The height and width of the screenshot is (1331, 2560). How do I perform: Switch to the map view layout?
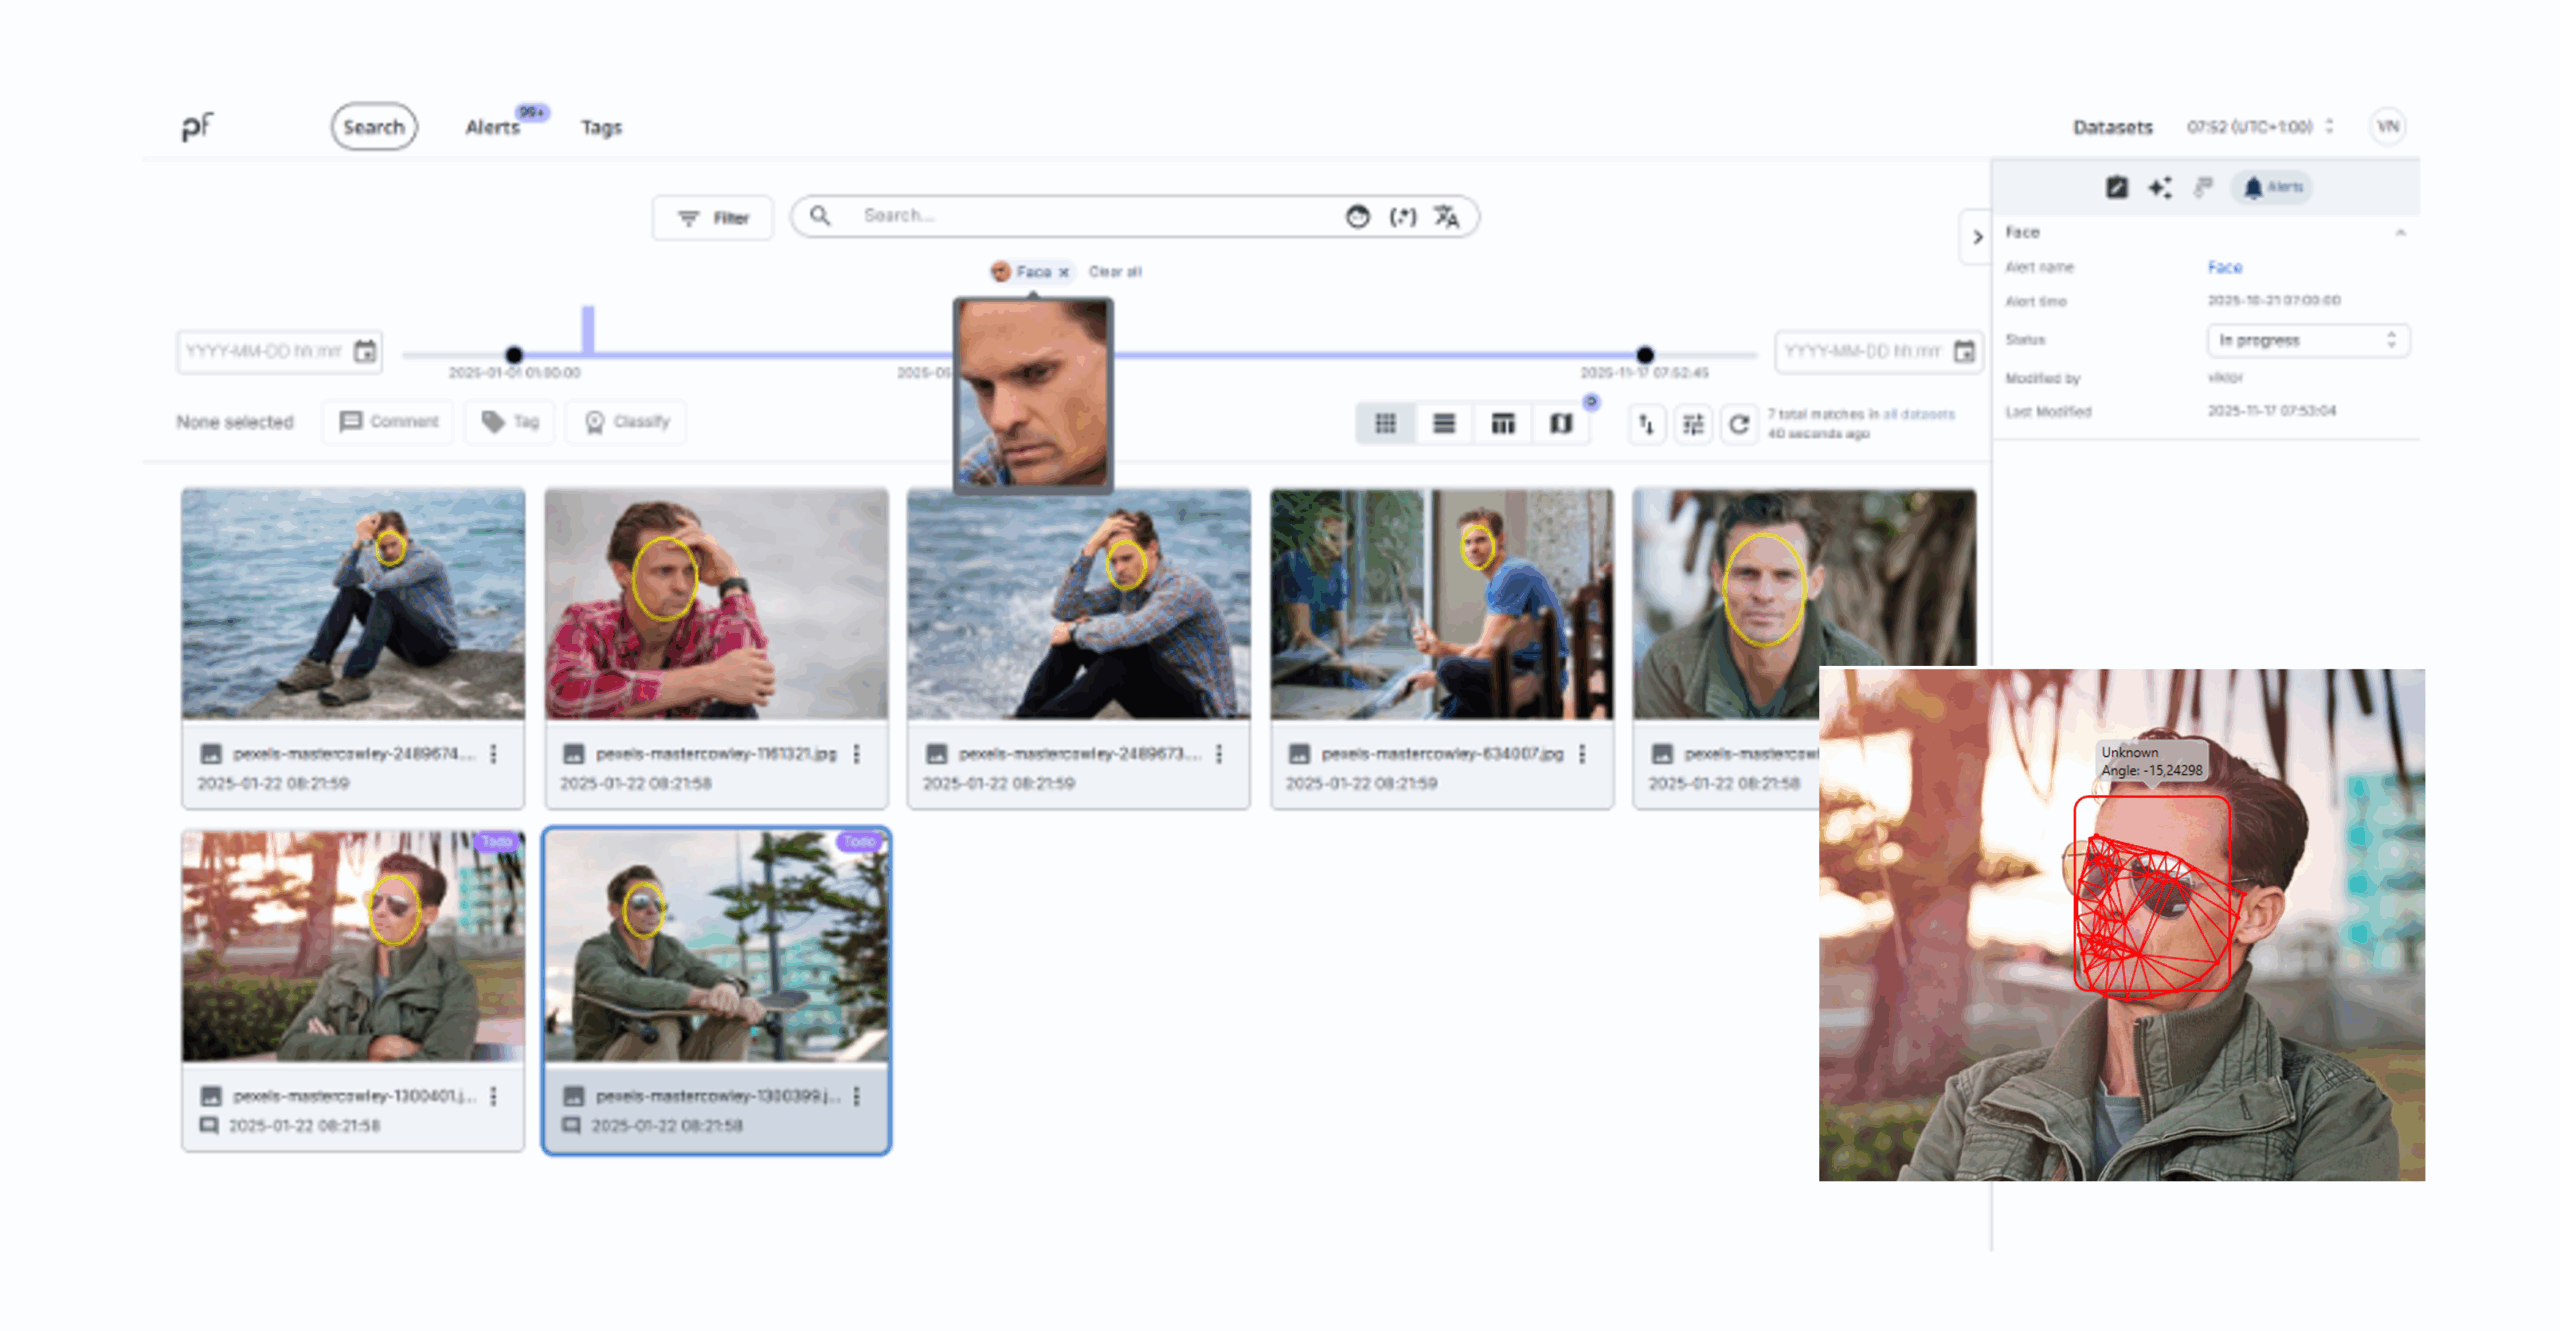click(x=1561, y=424)
